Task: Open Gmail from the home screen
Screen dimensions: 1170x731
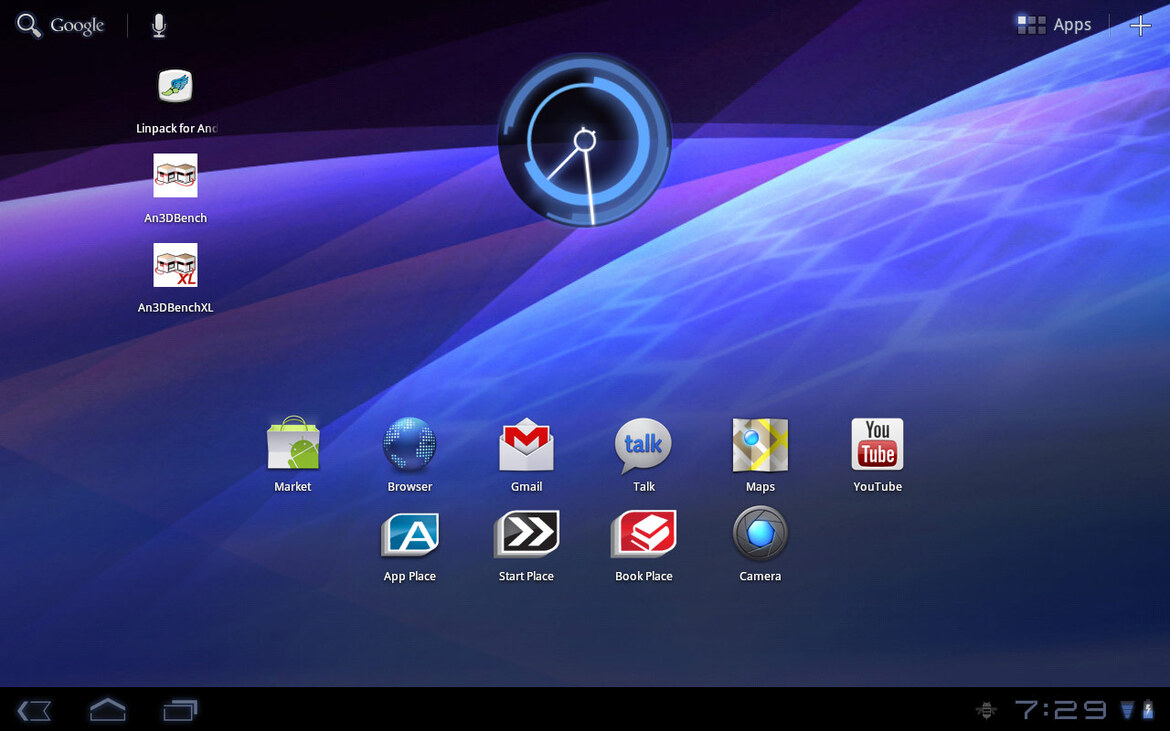Action: pyautogui.click(x=526, y=445)
